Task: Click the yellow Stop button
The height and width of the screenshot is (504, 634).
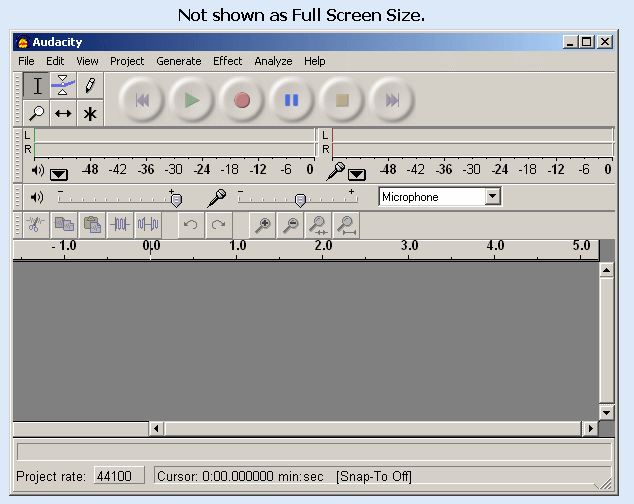Action: pos(342,100)
